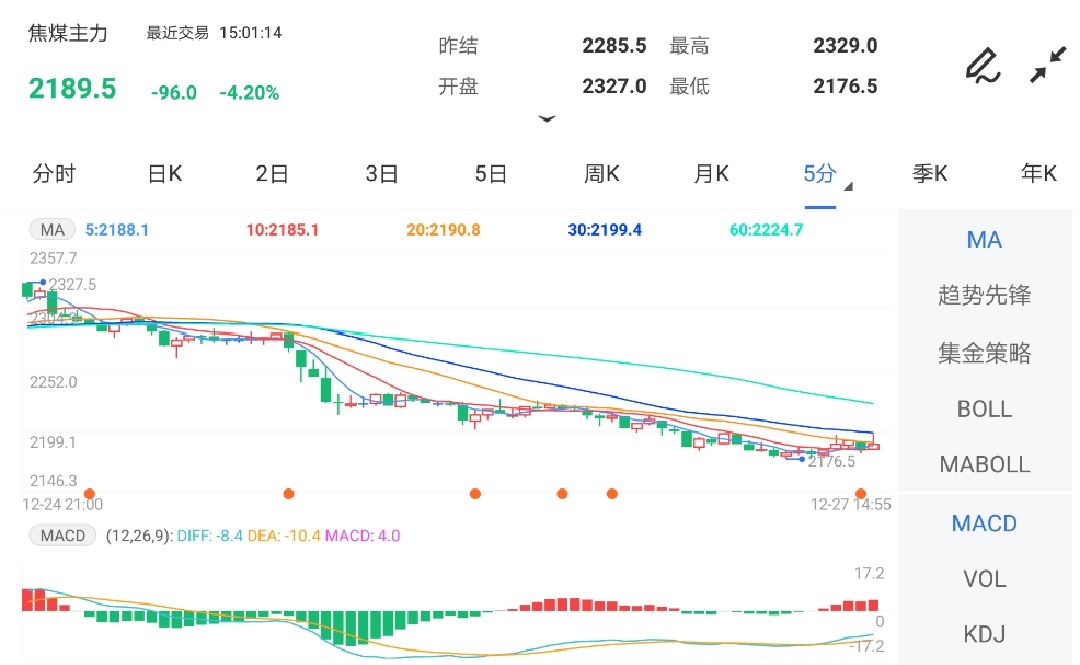
Task: Select MABOLL indicator
Action: pyautogui.click(x=984, y=464)
